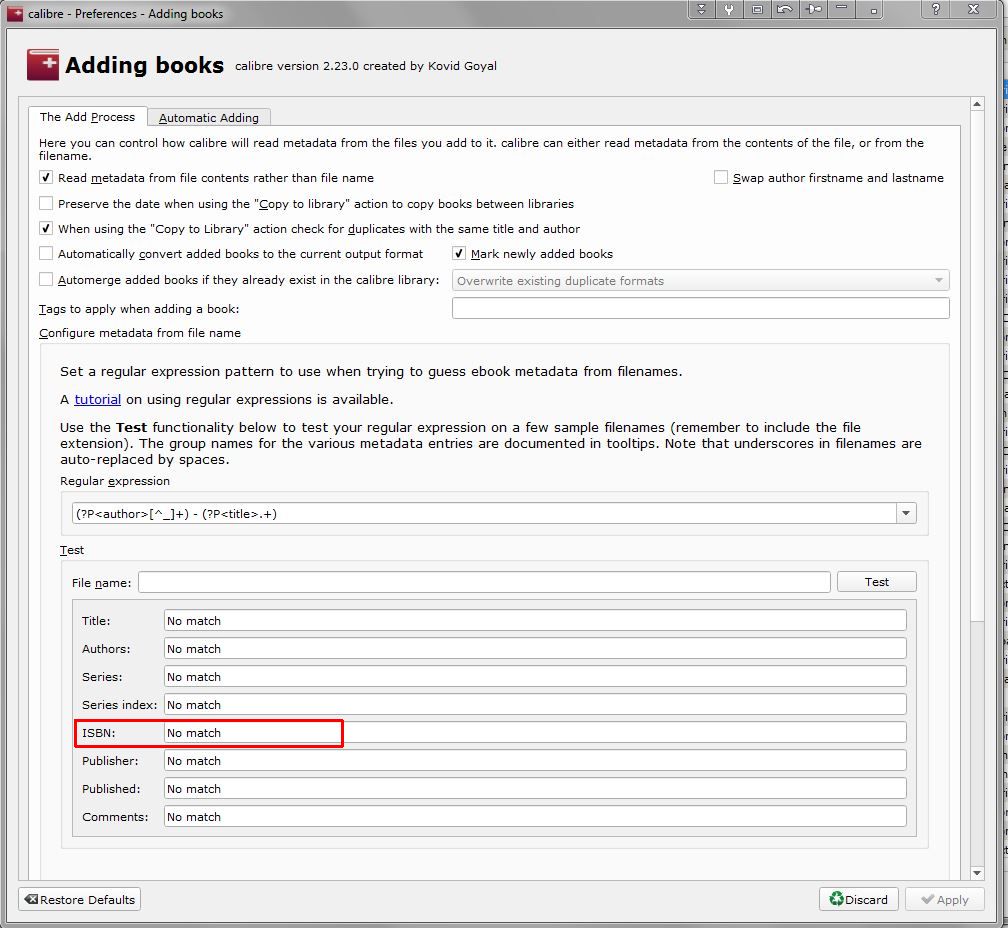Click the small square maximize title icon

click(x=872, y=10)
